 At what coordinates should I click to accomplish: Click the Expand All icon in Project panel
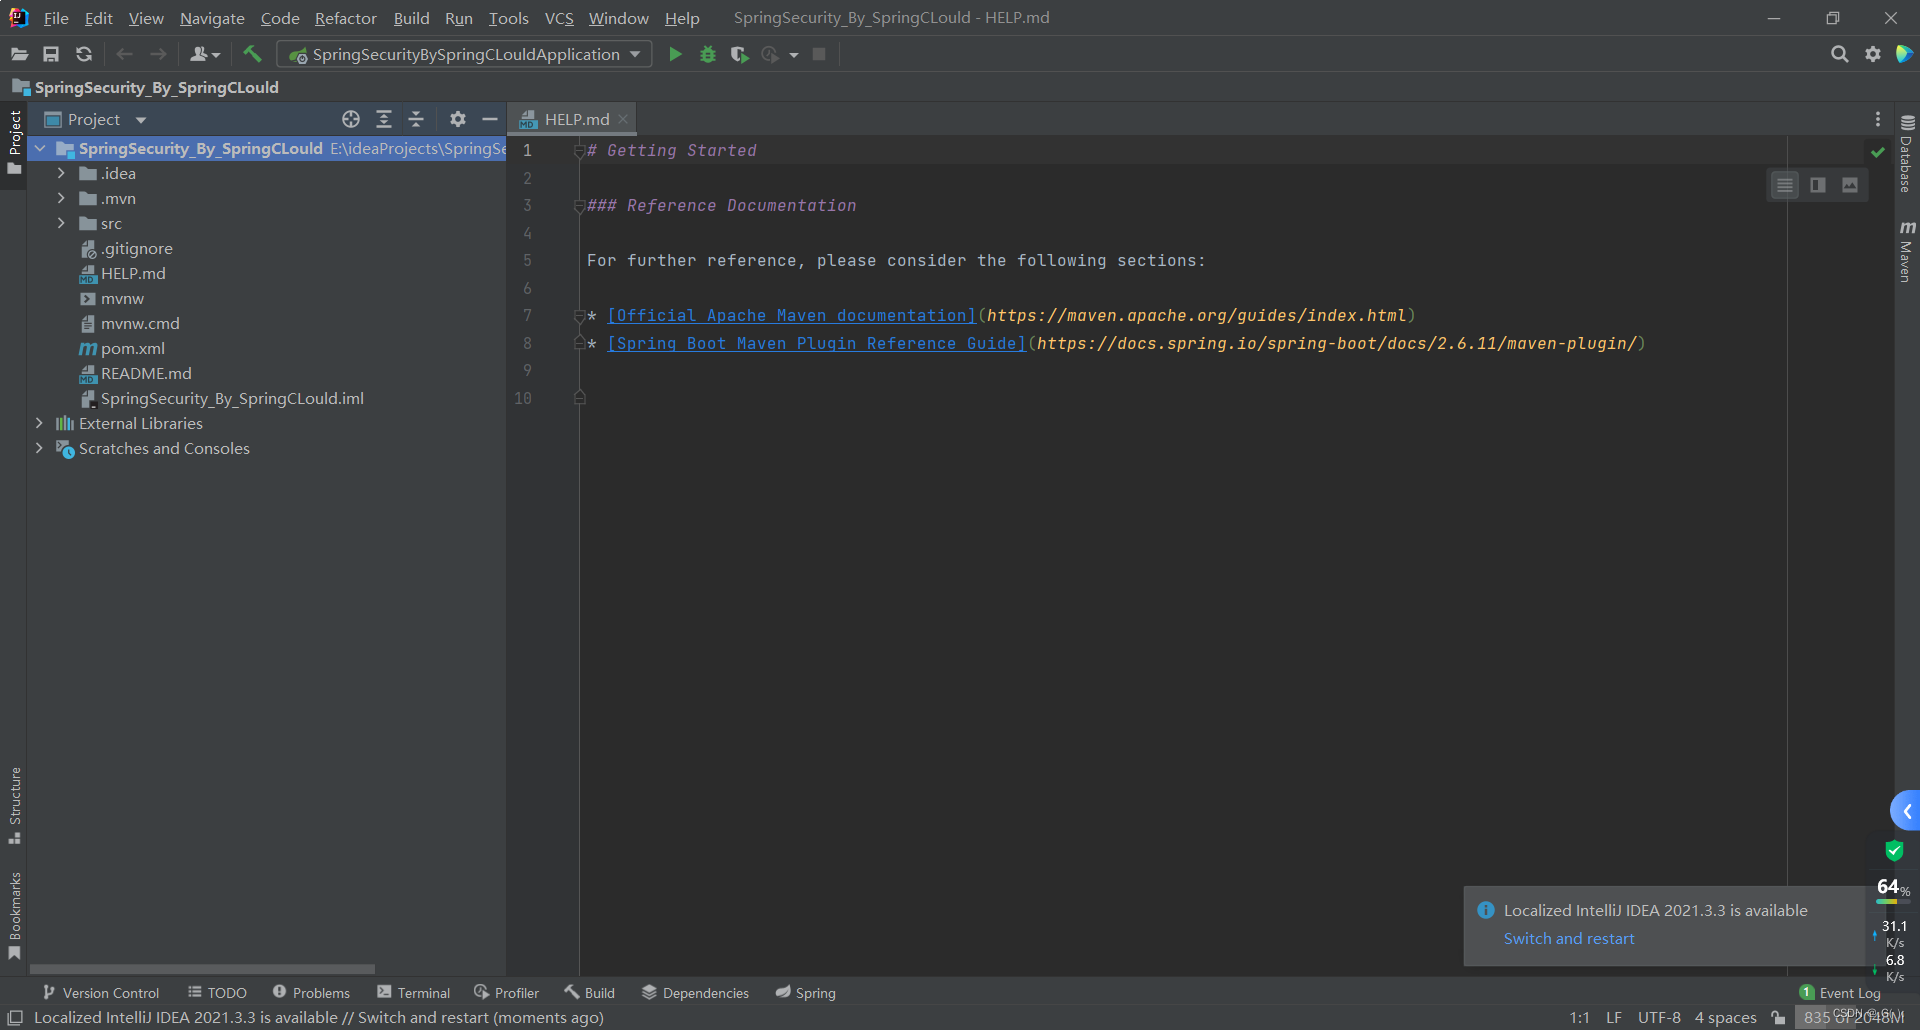coord(384,119)
